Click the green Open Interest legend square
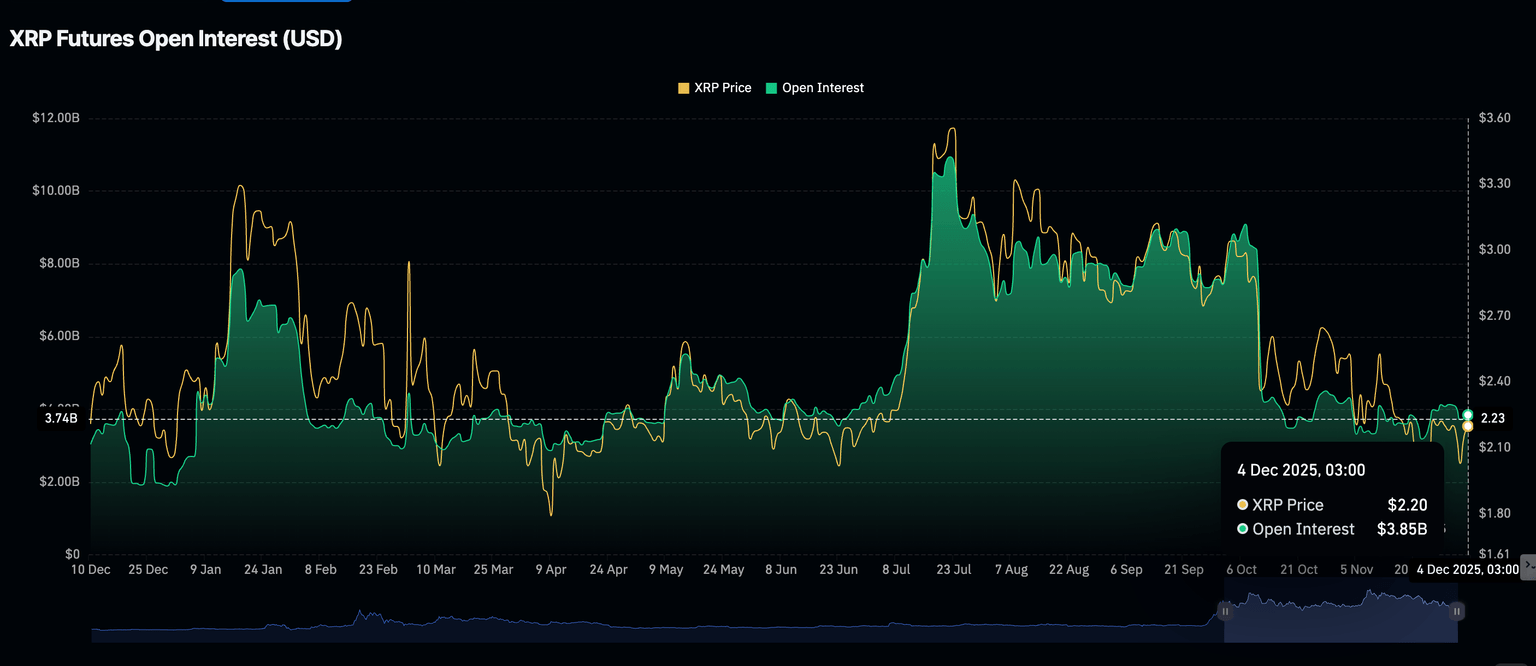This screenshot has height=666, width=1536. point(772,88)
